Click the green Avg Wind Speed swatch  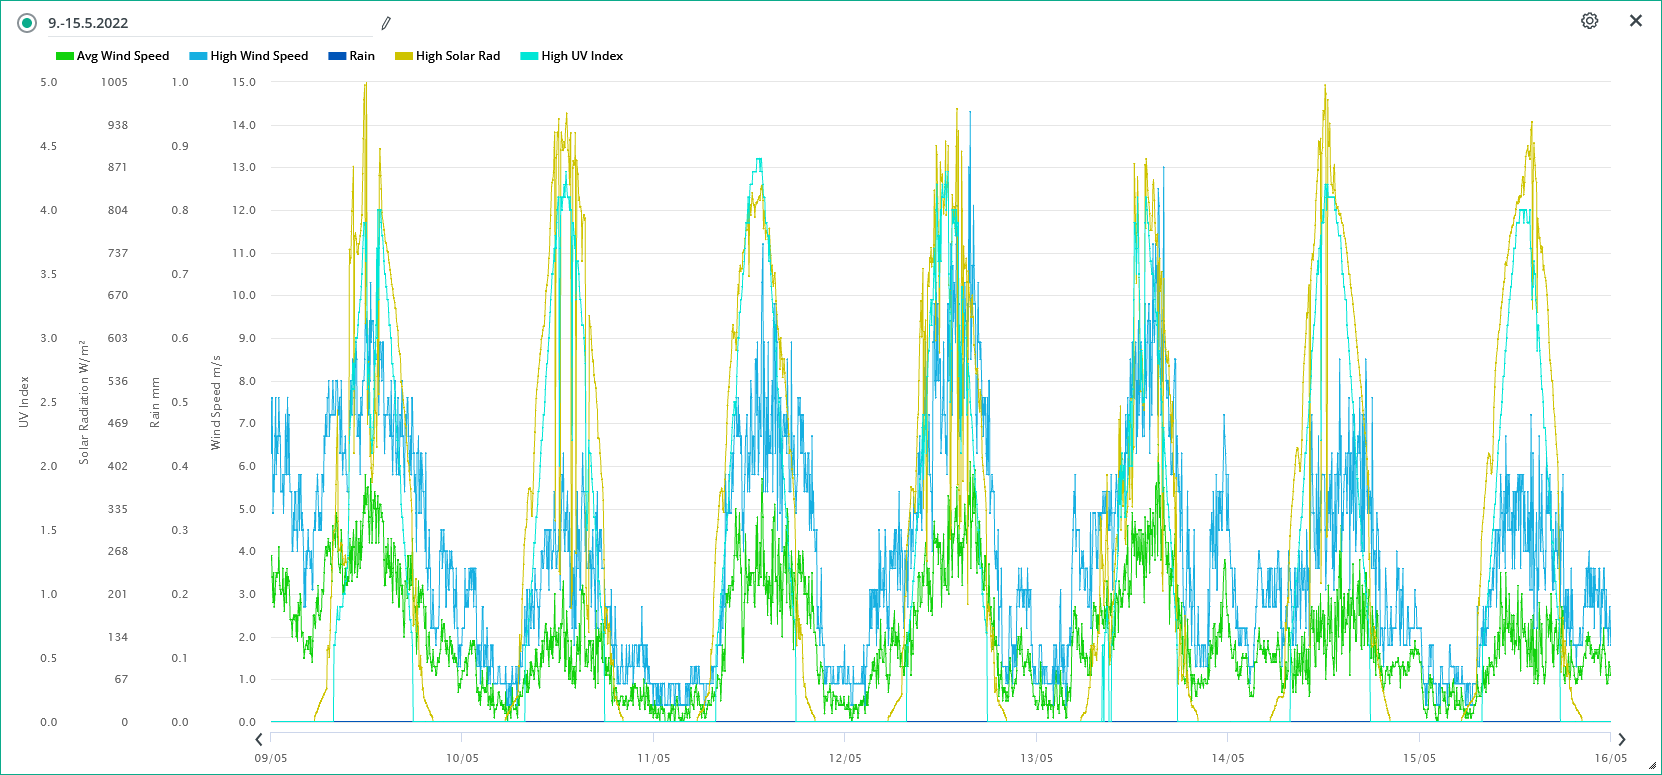tap(65, 56)
